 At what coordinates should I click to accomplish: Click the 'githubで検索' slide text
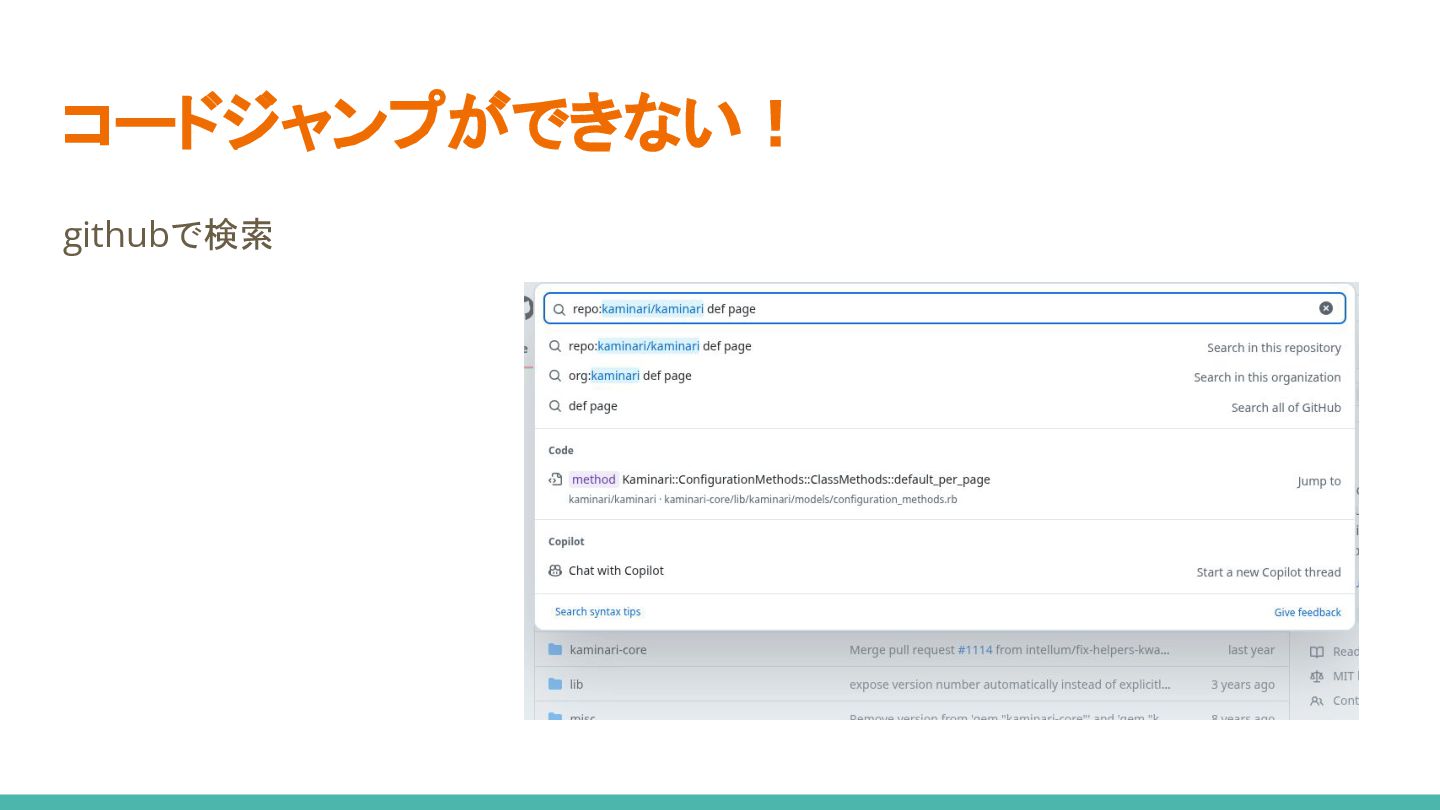point(168,236)
